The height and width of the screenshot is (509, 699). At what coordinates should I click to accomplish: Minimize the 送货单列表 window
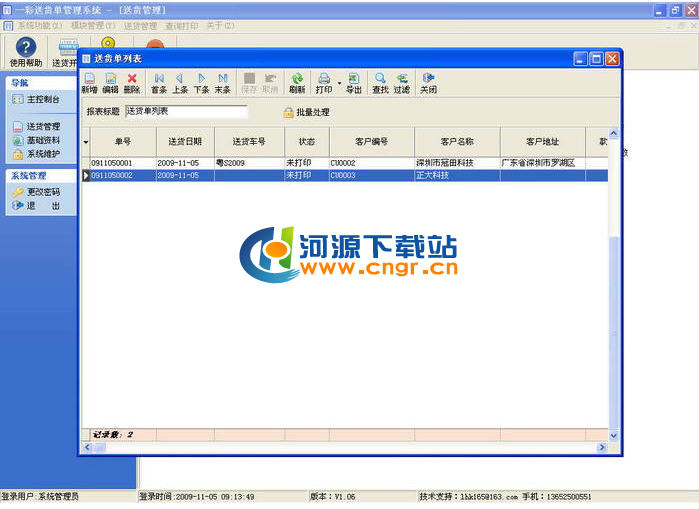[580, 59]
